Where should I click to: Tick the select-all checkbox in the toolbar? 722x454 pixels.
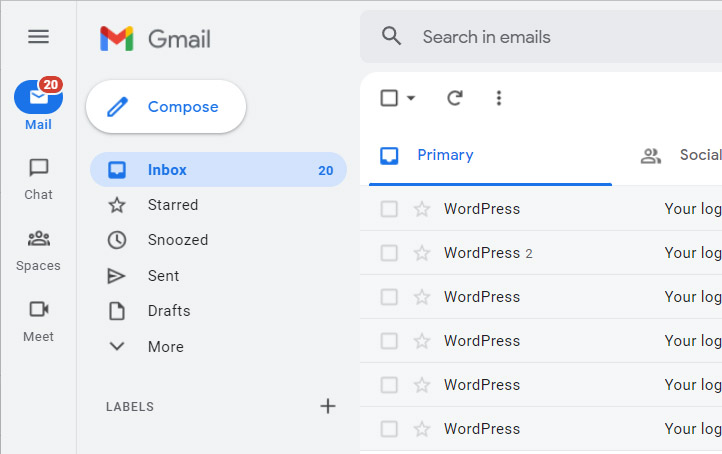coord(389,98)
